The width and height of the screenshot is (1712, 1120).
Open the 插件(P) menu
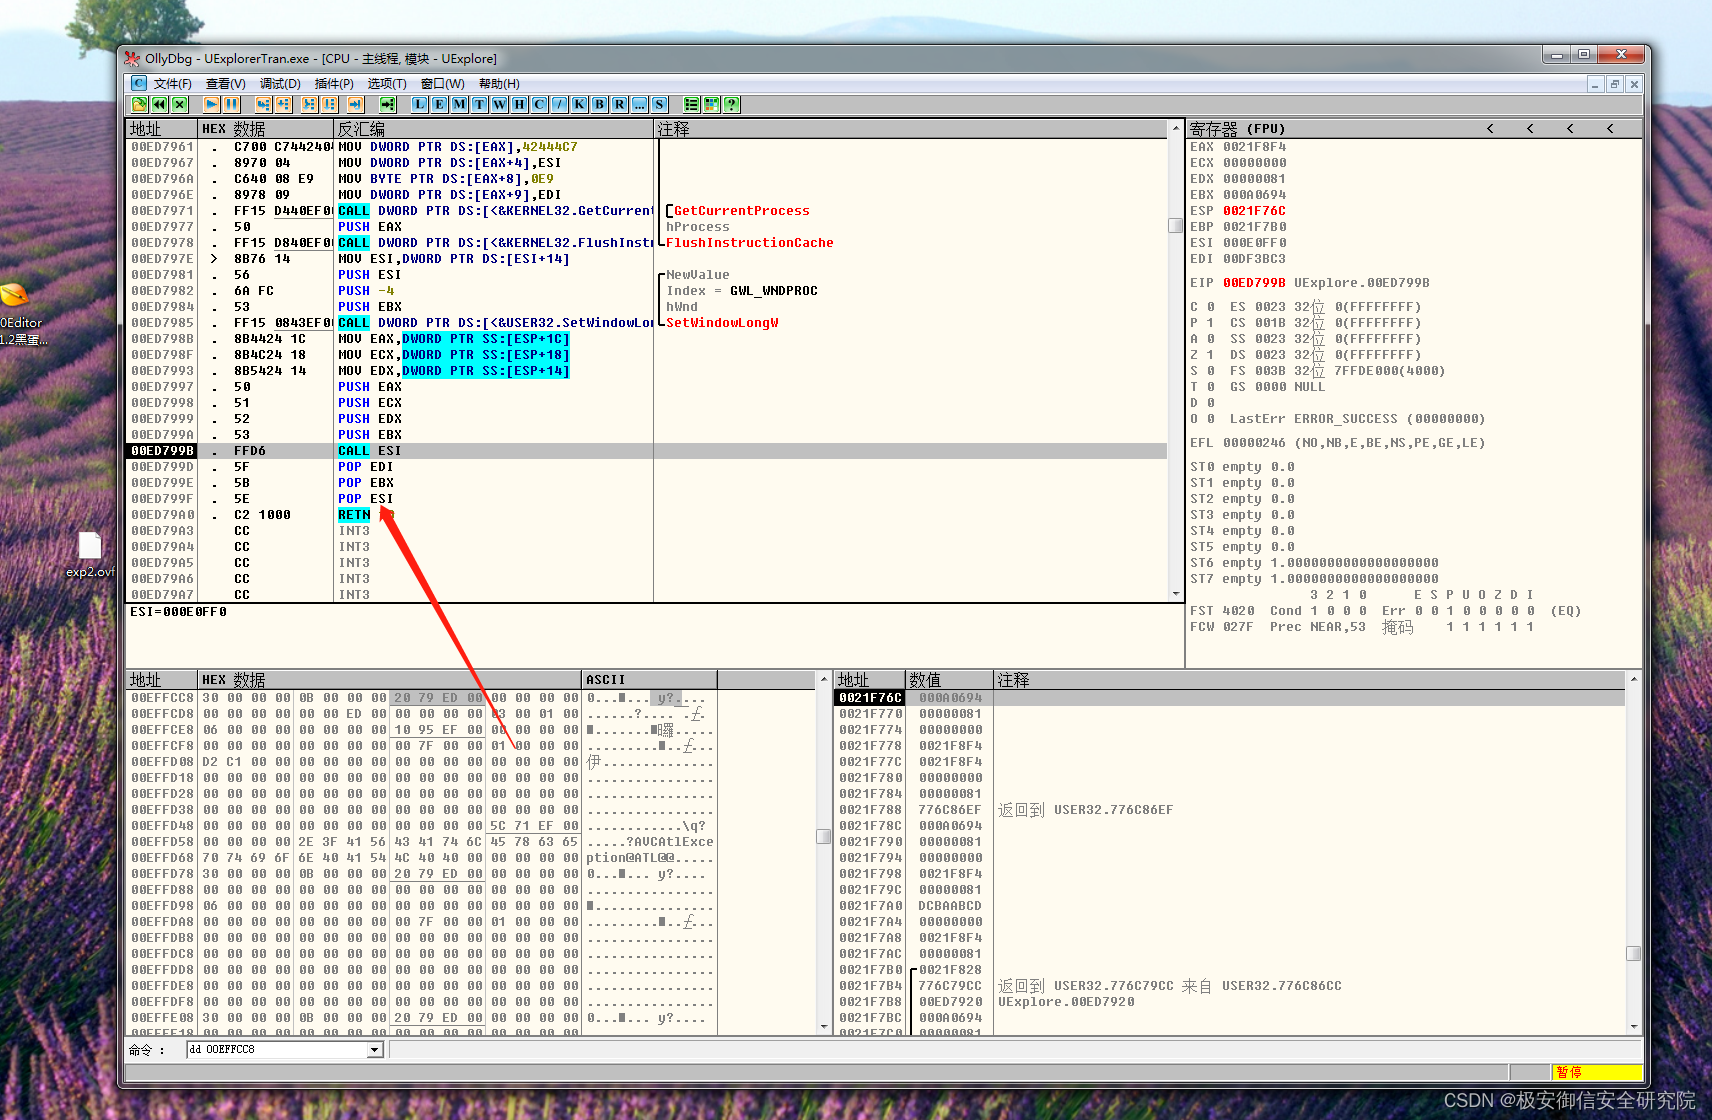coord(334,84)
